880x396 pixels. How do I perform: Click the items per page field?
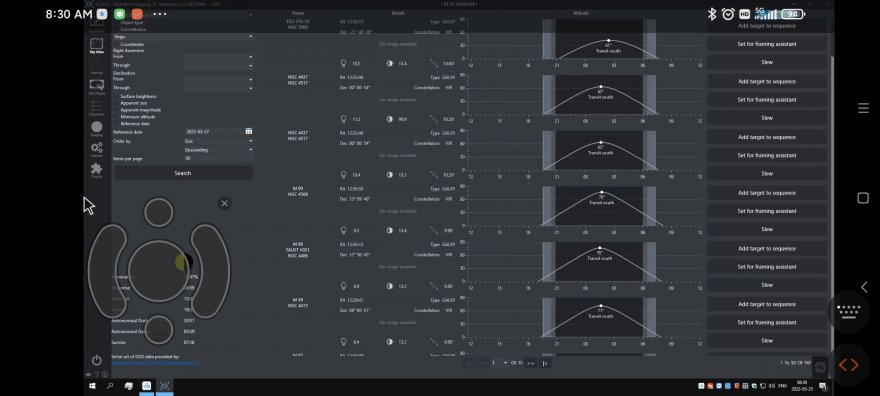tap(219, 159)
